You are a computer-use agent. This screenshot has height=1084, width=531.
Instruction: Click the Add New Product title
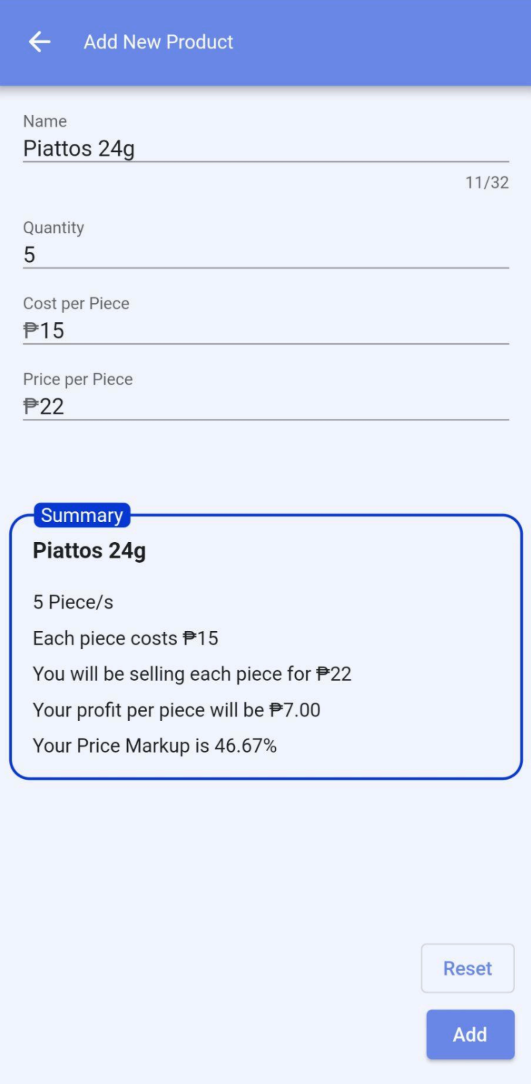click(x=158, y=42)
